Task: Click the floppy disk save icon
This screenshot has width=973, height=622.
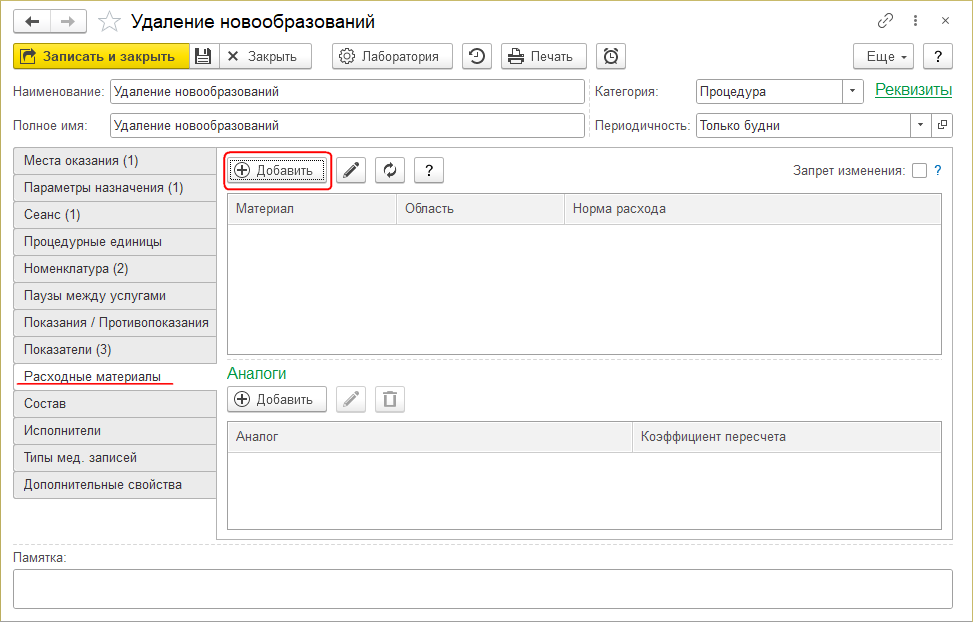Action: [x=203, y=56]
